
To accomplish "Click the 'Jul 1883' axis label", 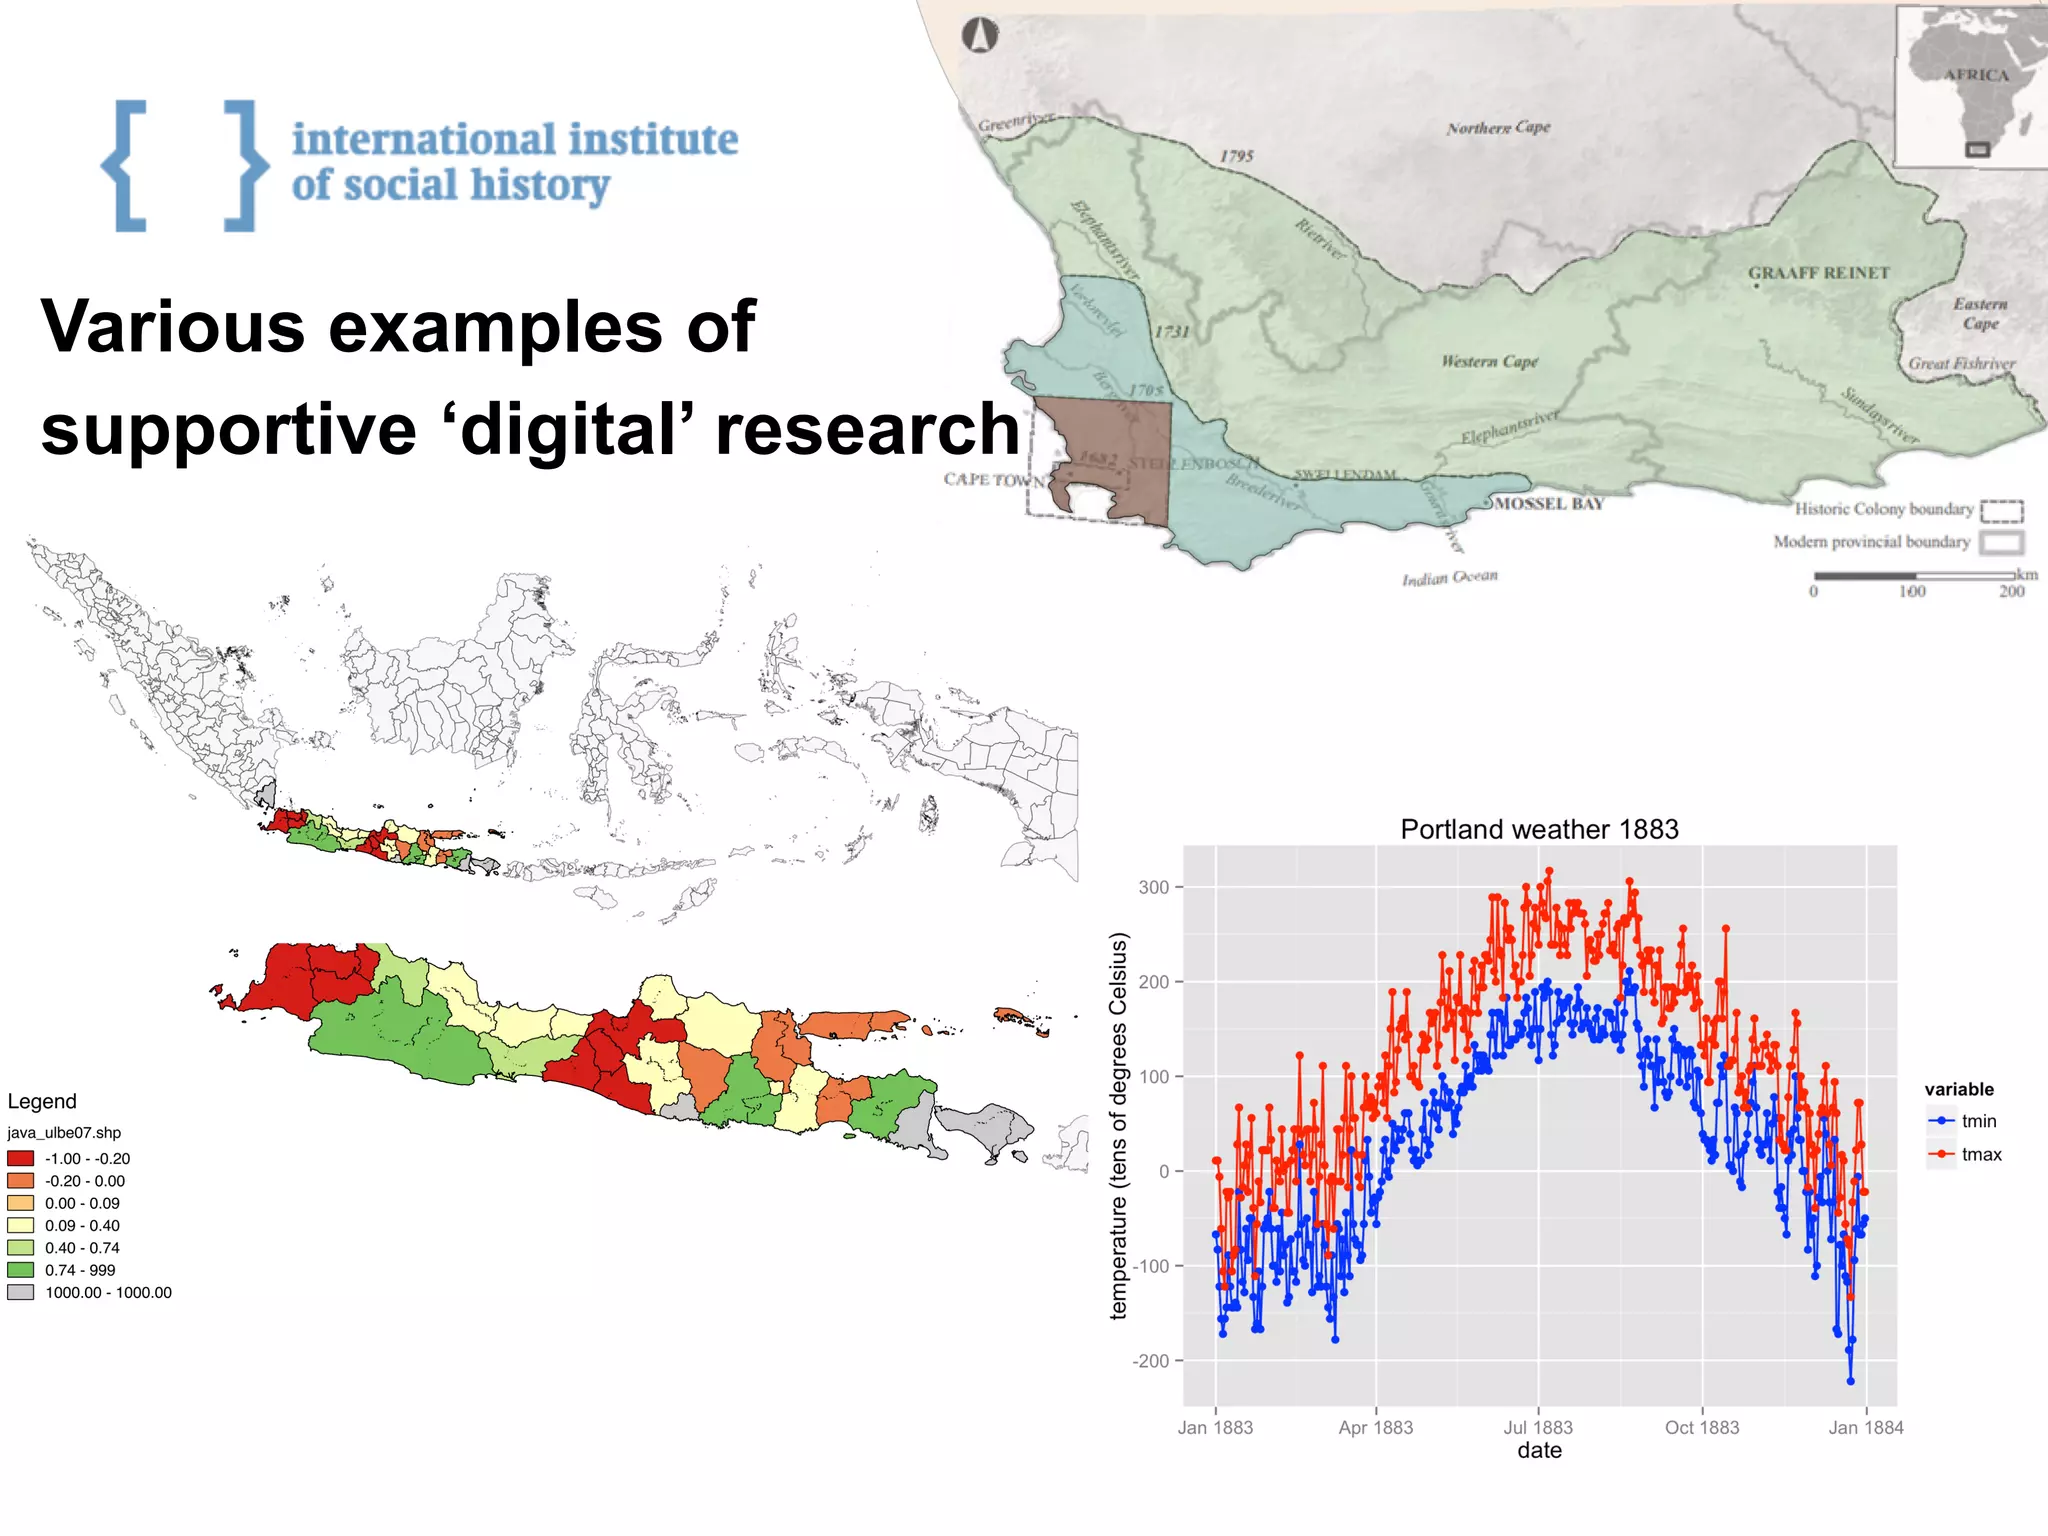I will pos(1538,1428).
